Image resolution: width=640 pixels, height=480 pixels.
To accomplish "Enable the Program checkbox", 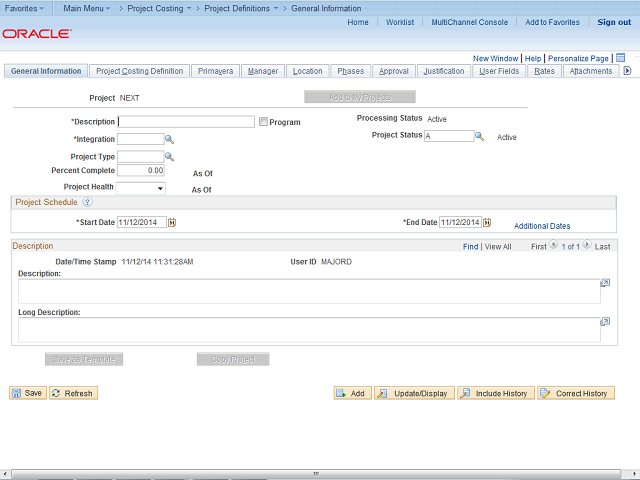I will pos(263,122).
